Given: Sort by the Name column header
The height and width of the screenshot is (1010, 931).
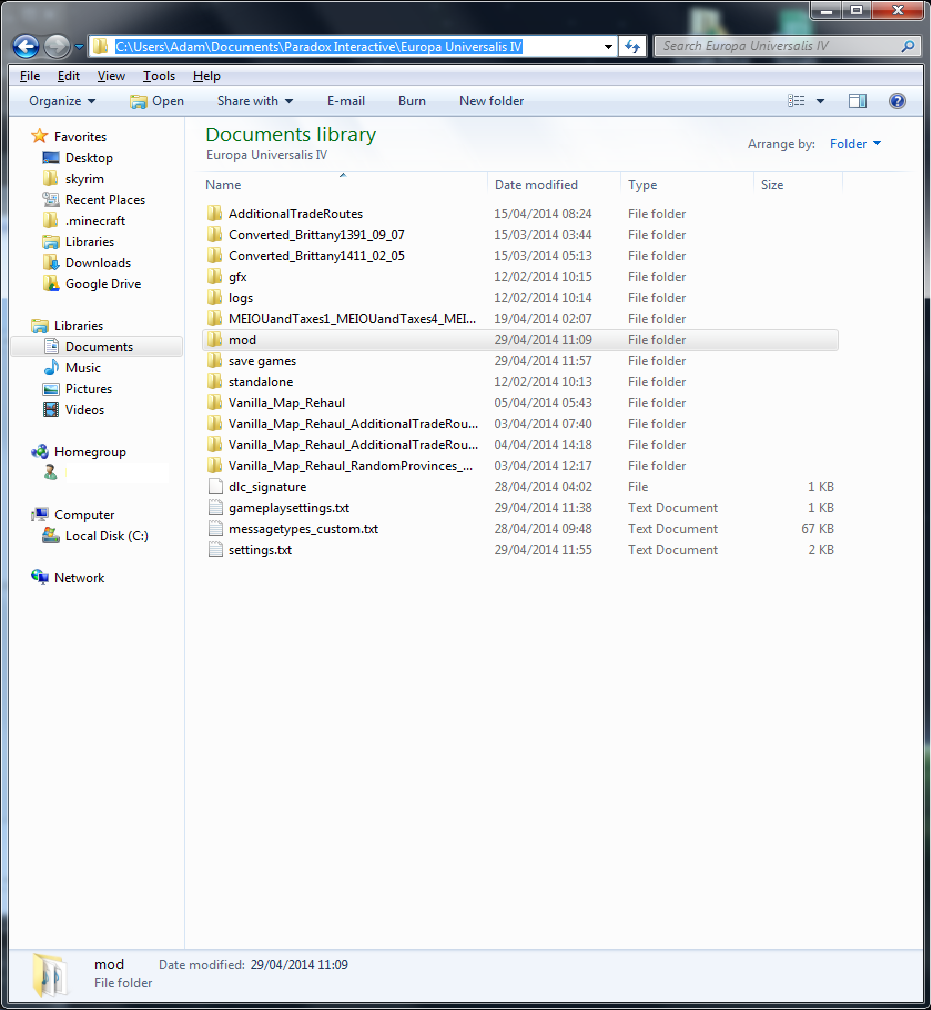Looking at the screenshot, I should (223, 185).
